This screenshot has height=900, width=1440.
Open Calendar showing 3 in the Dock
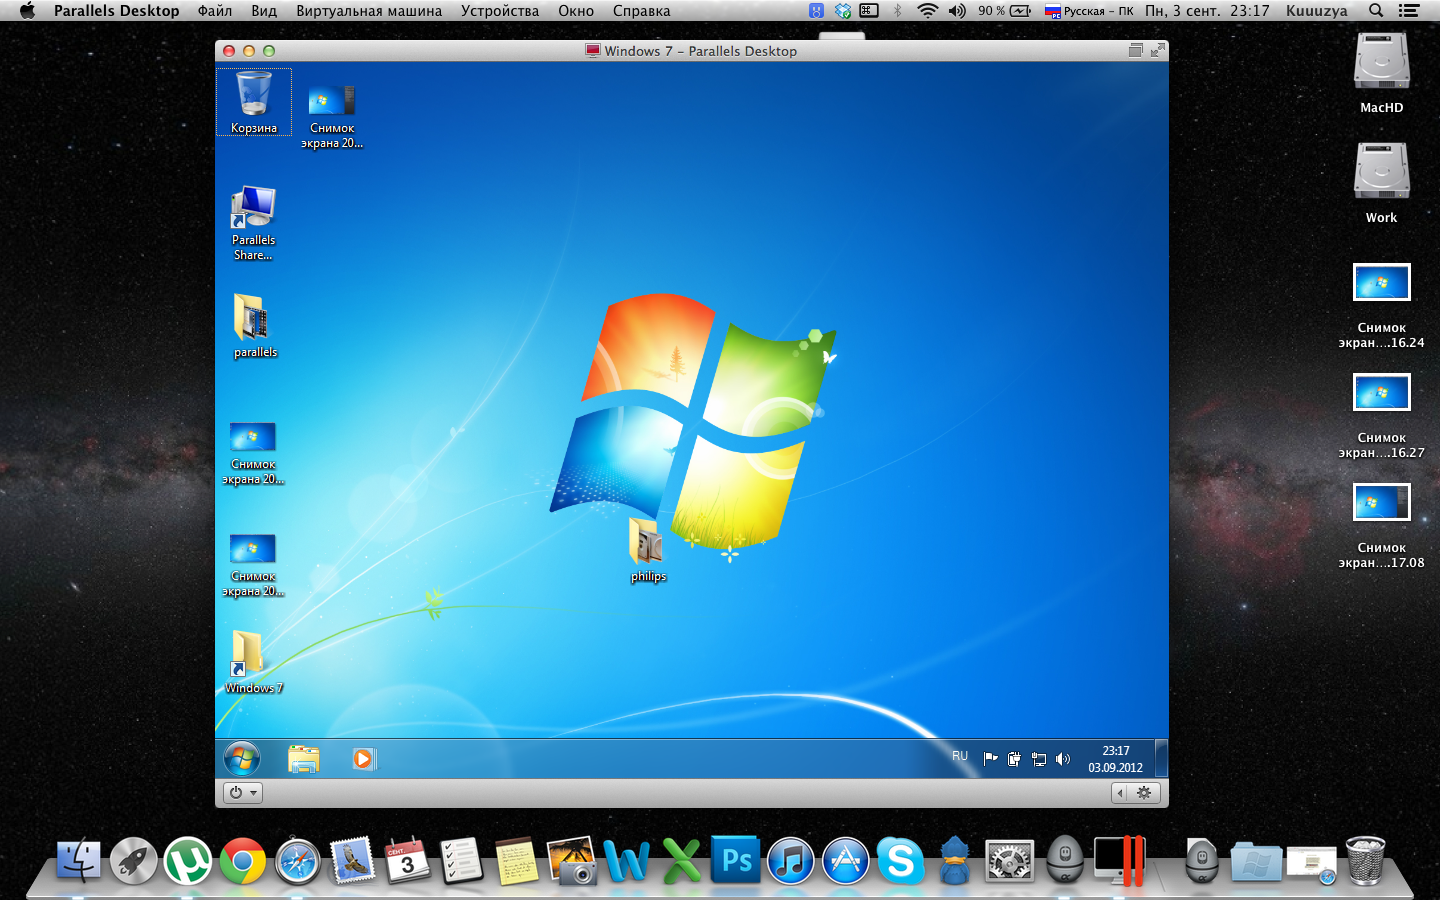pyautogui.click(x=407, y=861)
